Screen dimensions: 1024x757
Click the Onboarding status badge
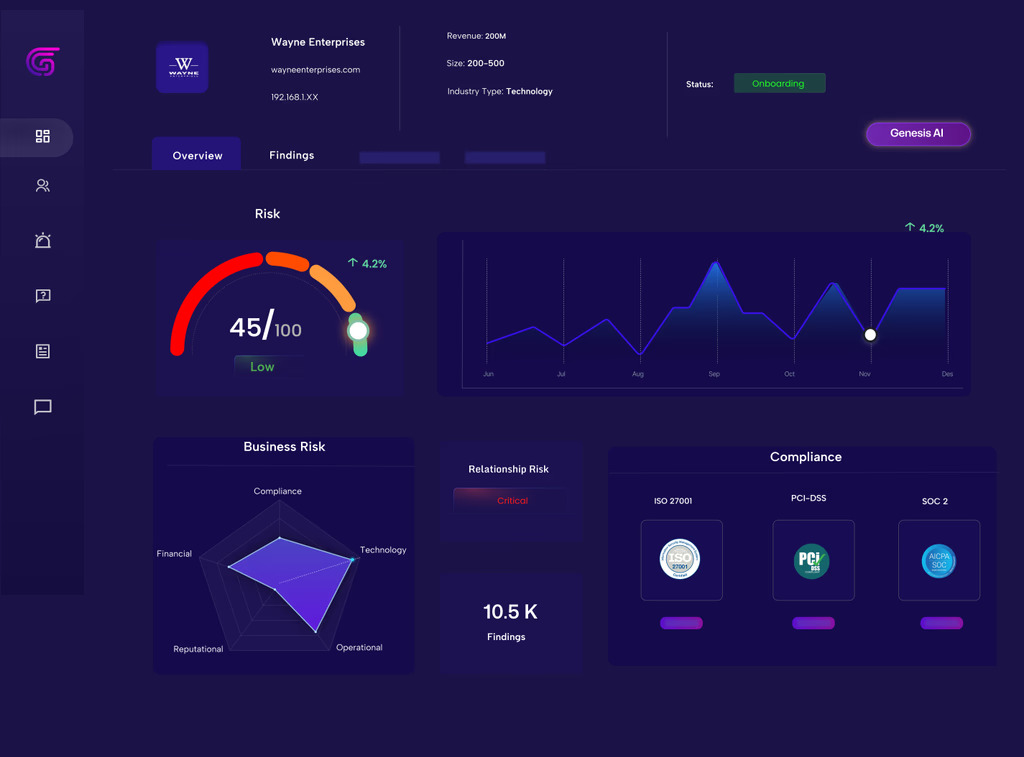pyautogui.click(x=779, y=84)
